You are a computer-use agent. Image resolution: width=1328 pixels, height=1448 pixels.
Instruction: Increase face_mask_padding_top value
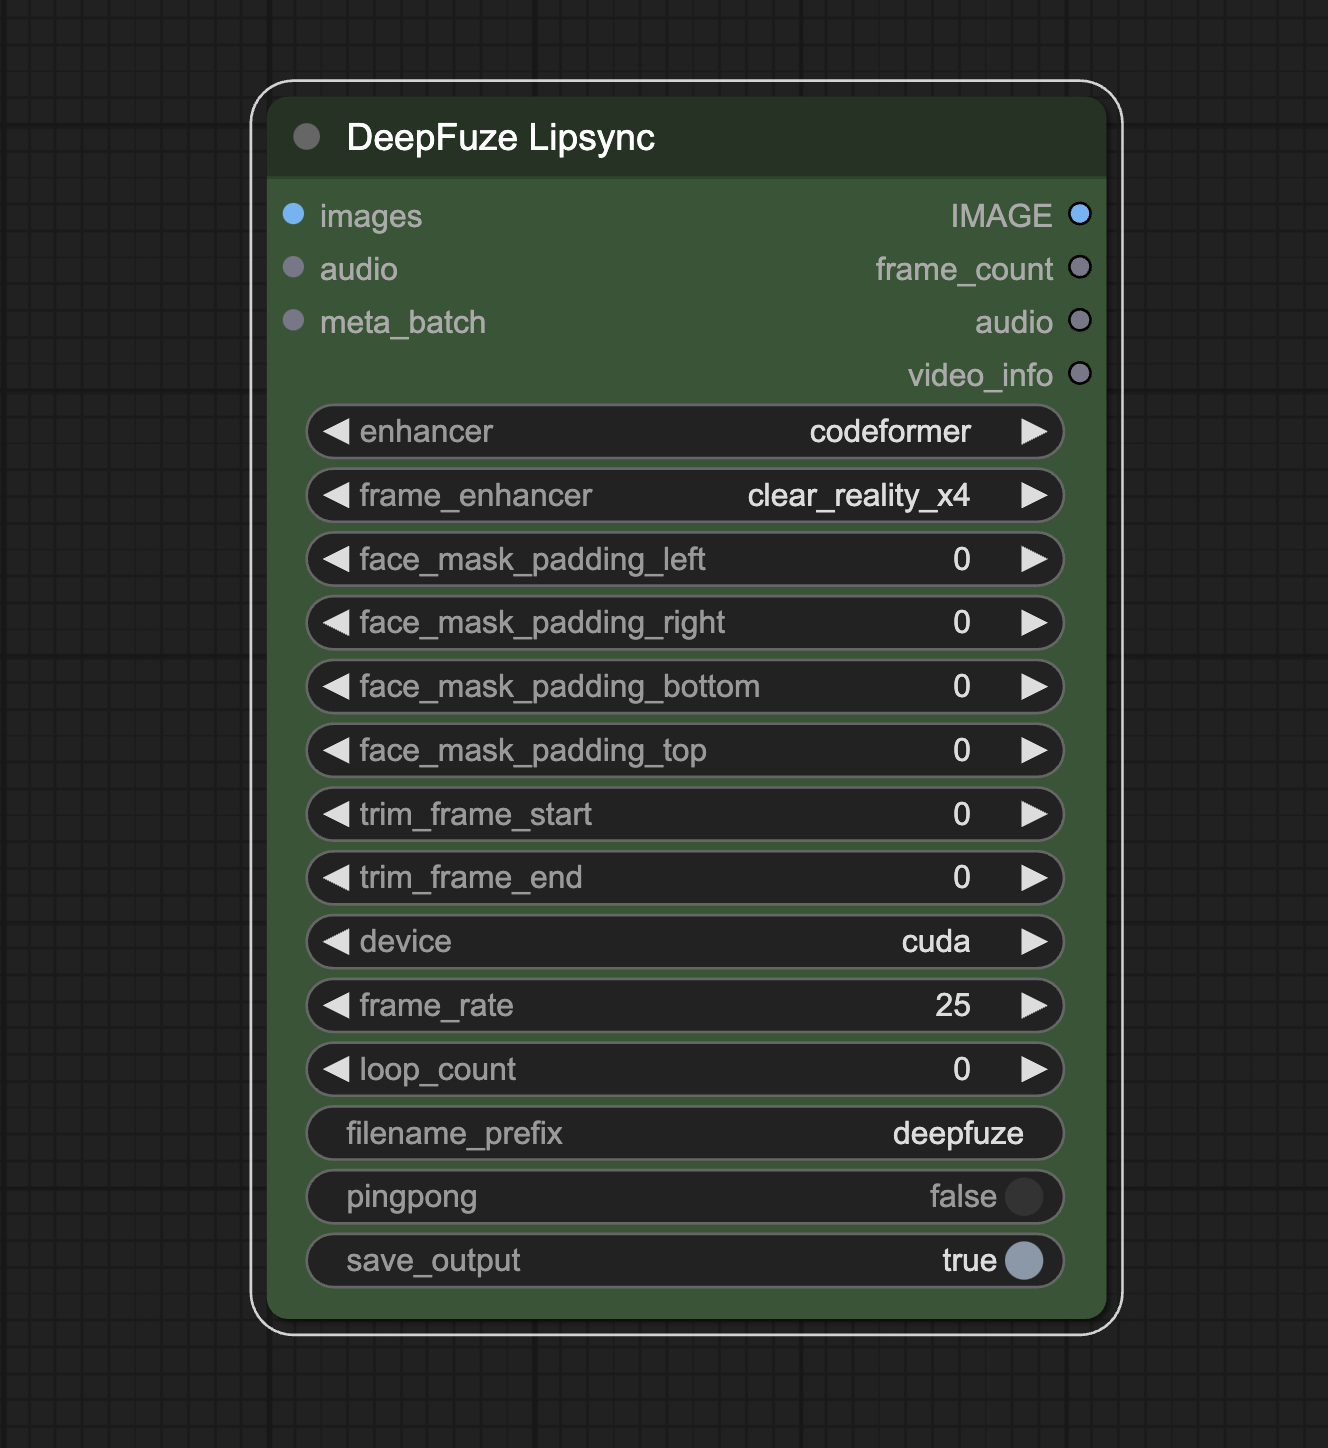coord(1034,751)
